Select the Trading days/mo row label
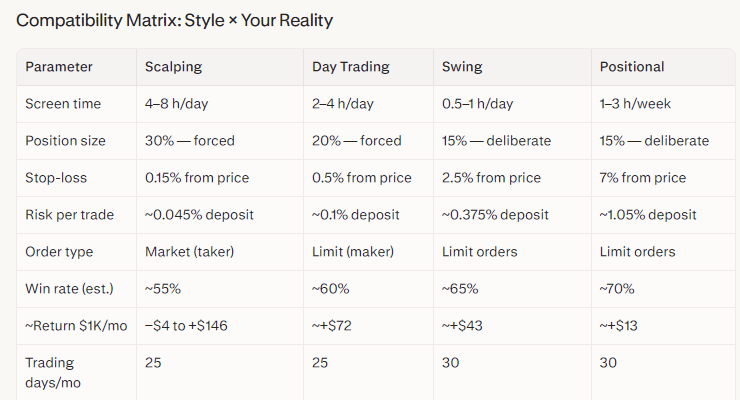 [x=50, y=372]
